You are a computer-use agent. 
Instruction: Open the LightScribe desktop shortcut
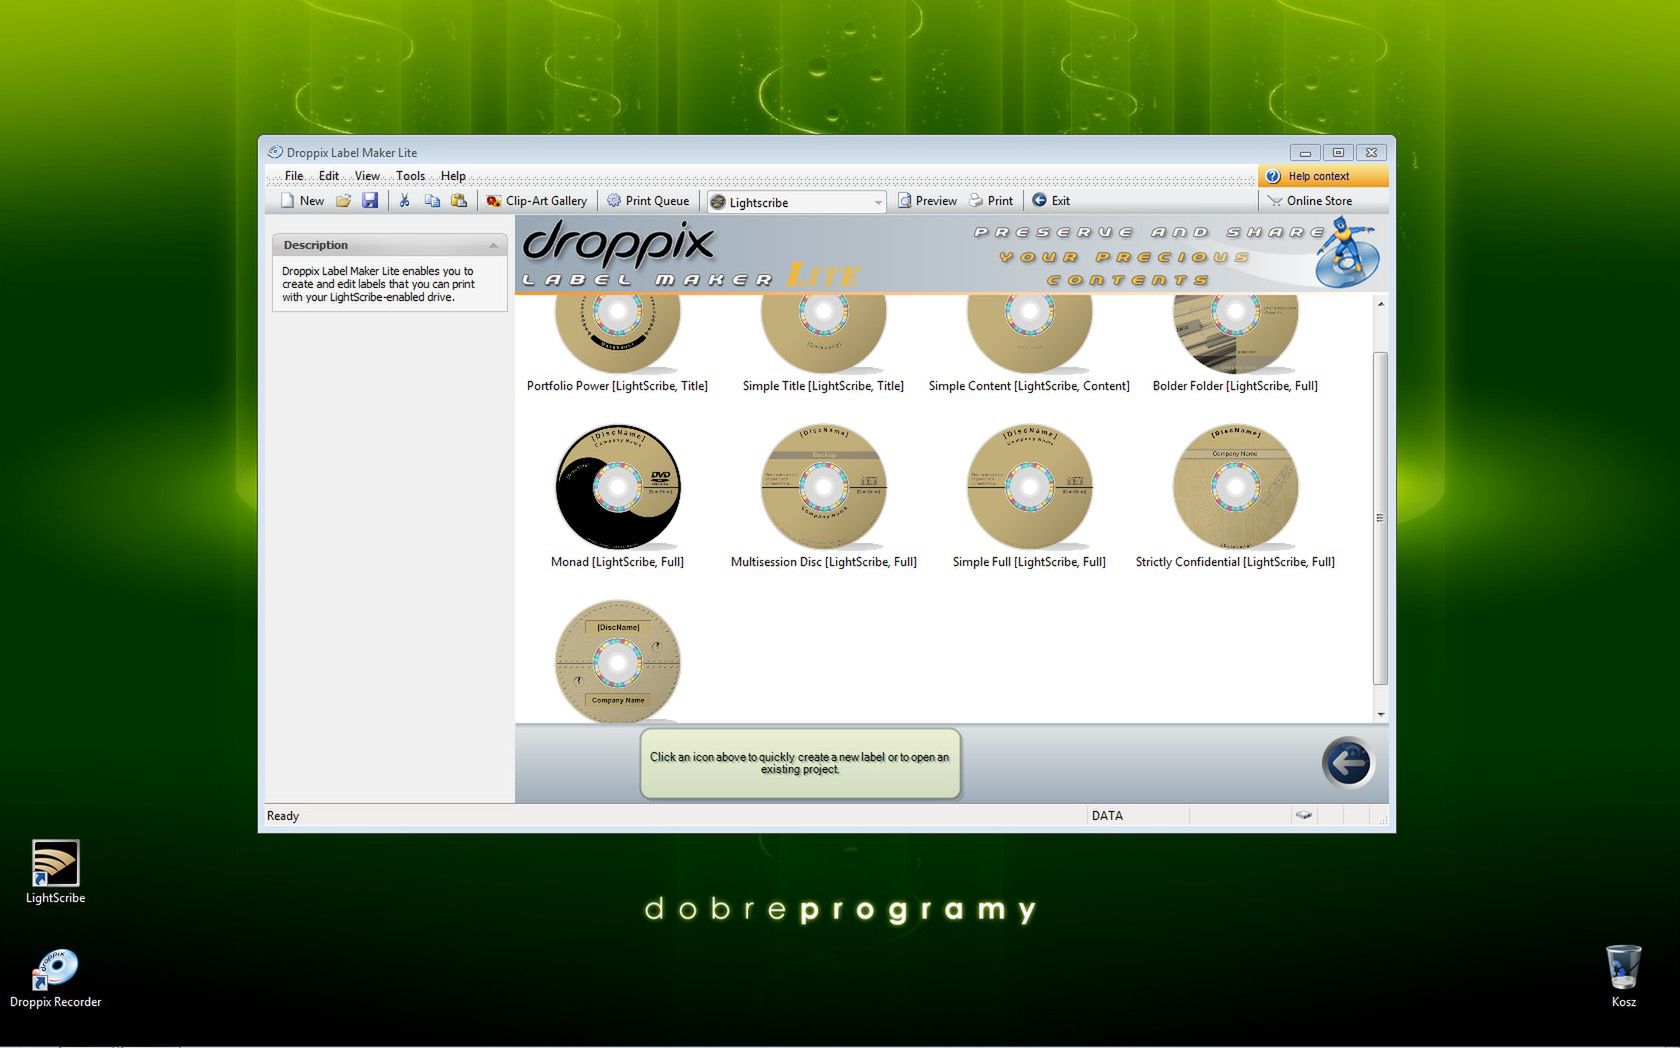pyautogui.click(x=55, y=872)
